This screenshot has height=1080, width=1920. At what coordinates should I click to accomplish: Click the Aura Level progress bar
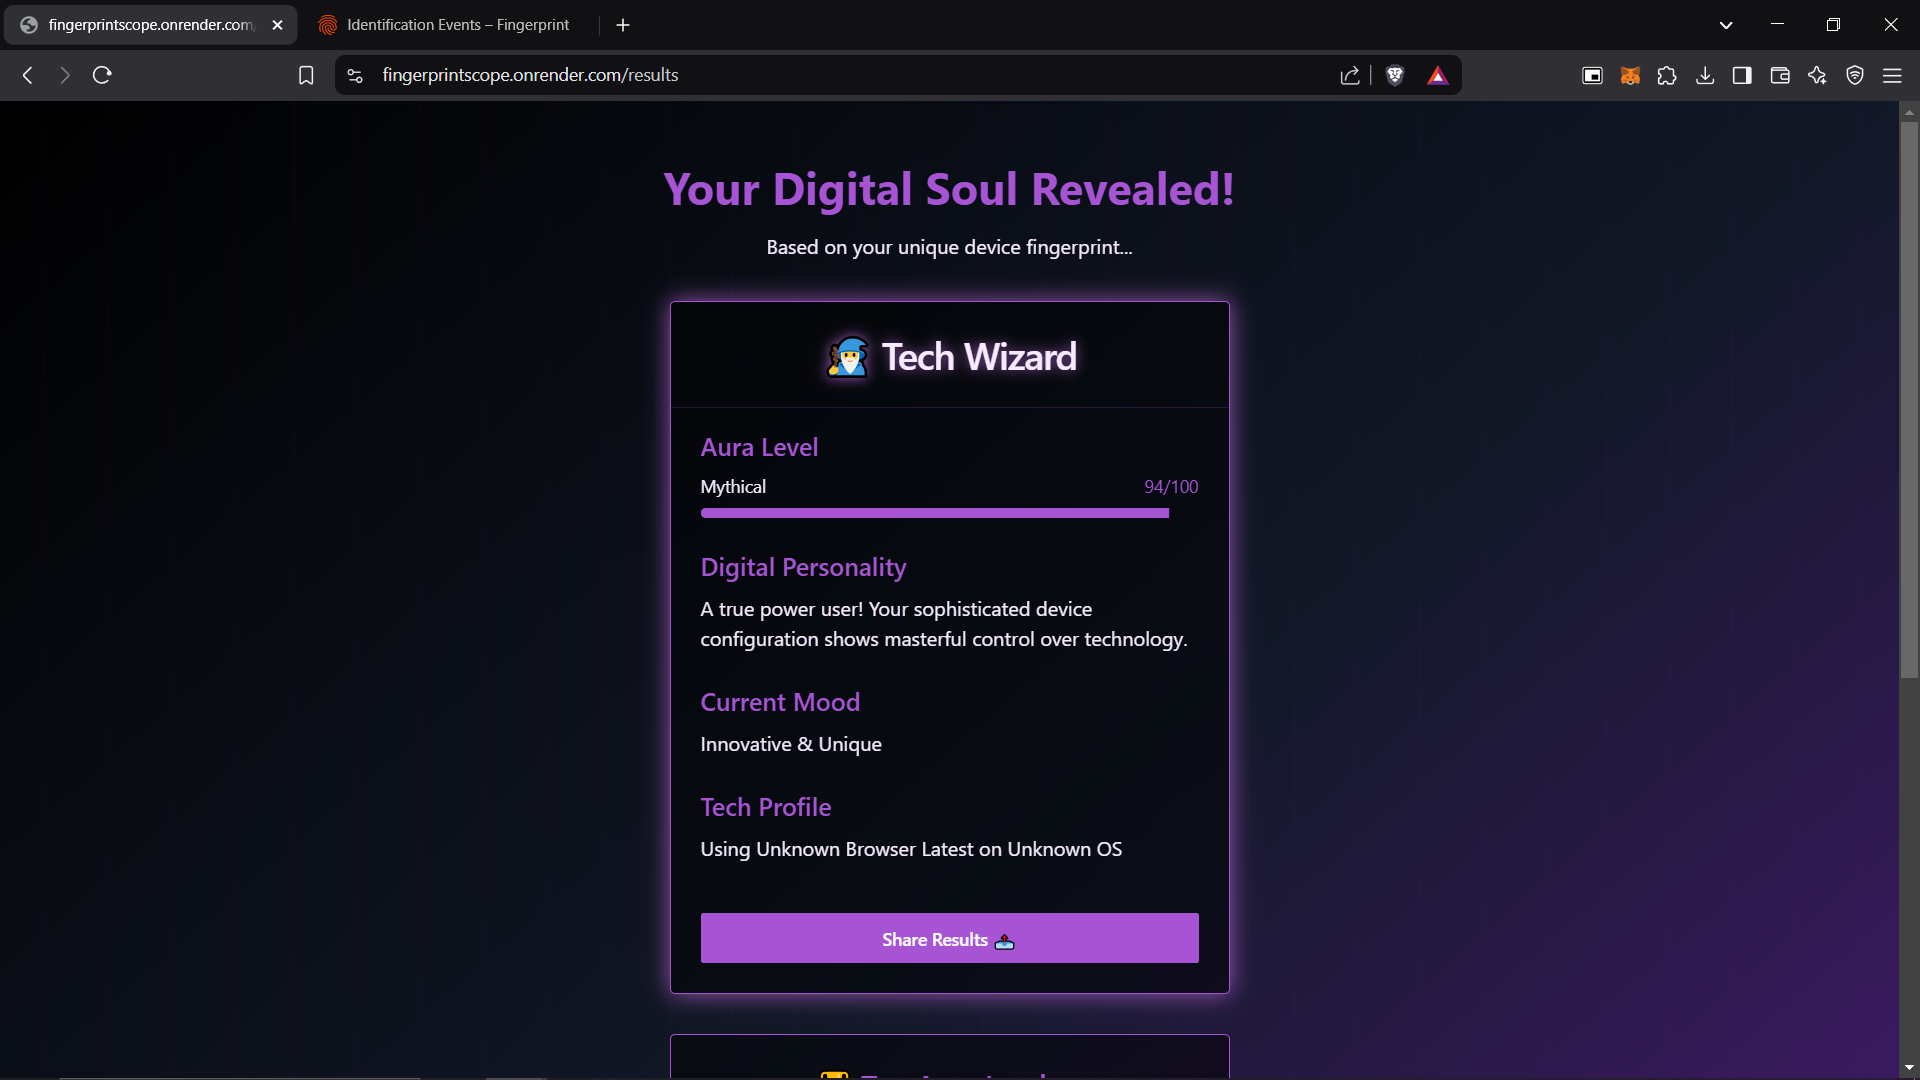(934, 513)
